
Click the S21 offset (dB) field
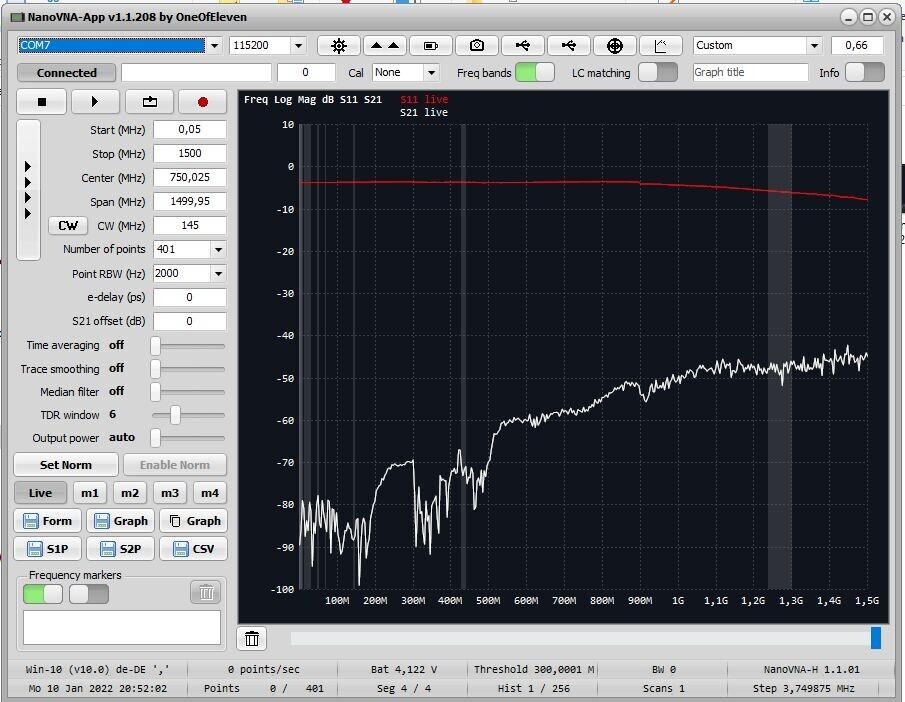189,321
